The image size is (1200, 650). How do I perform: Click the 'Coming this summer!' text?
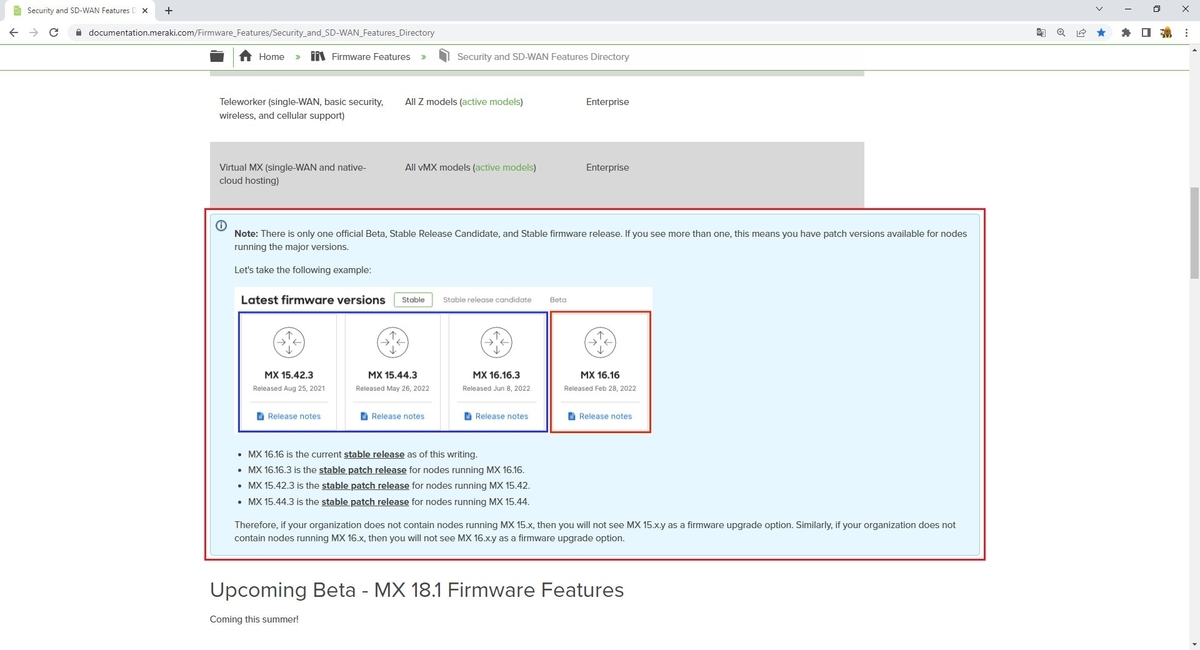point(254,619)
